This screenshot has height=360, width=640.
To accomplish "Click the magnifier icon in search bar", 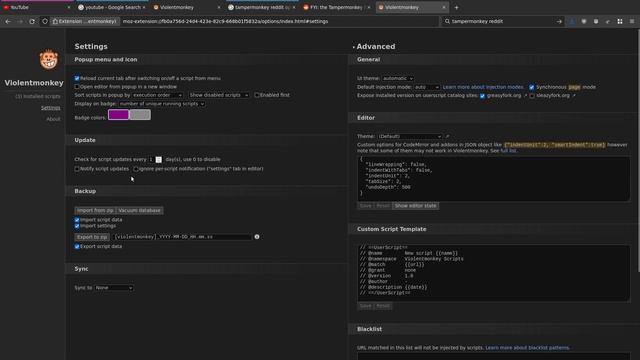I will [447, 21].
